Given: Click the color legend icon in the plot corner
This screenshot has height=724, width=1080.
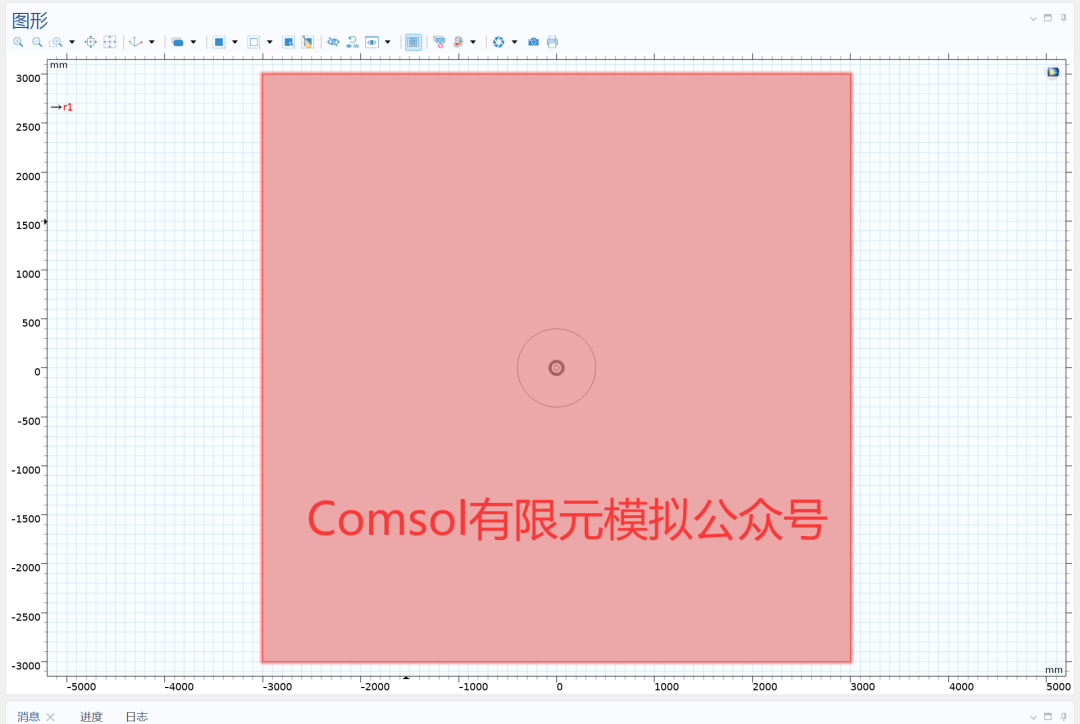Looking at the screenshot, I should click(x=1053, y=72).
